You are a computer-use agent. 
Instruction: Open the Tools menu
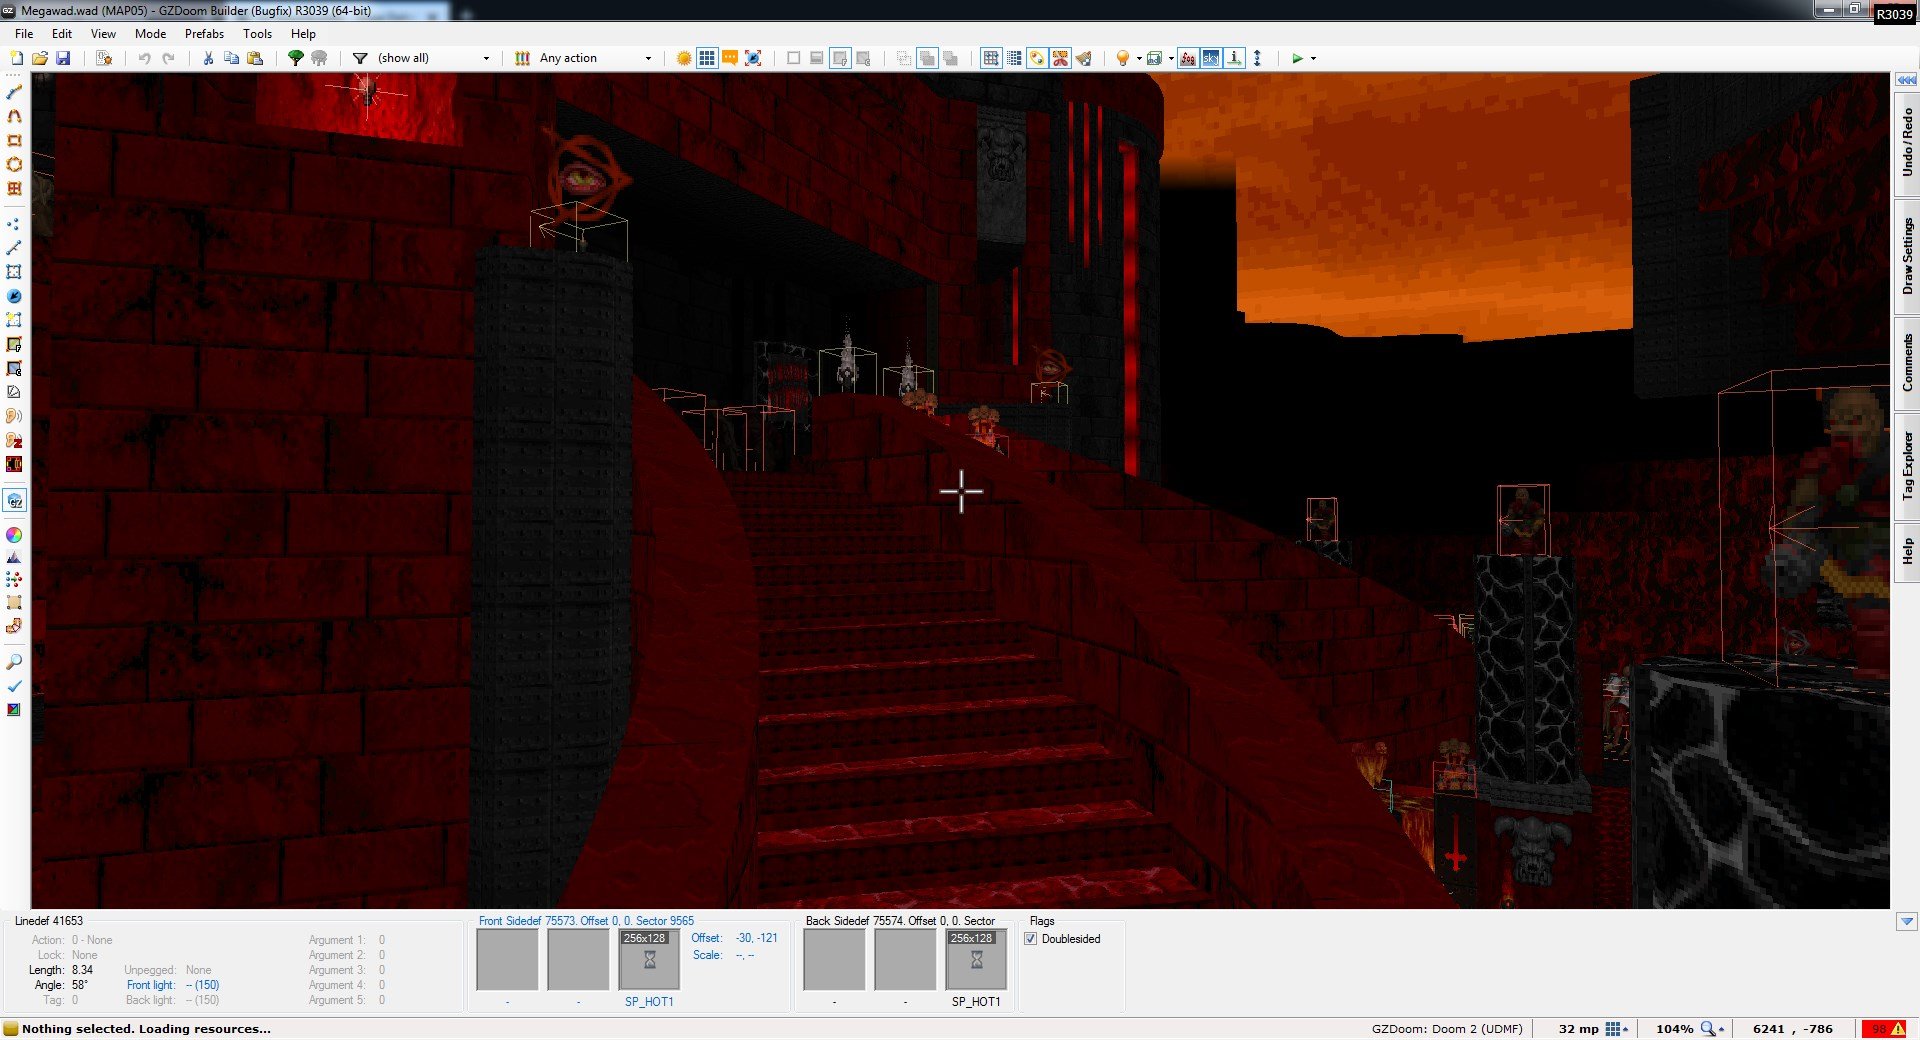click(x=257, y=33)
